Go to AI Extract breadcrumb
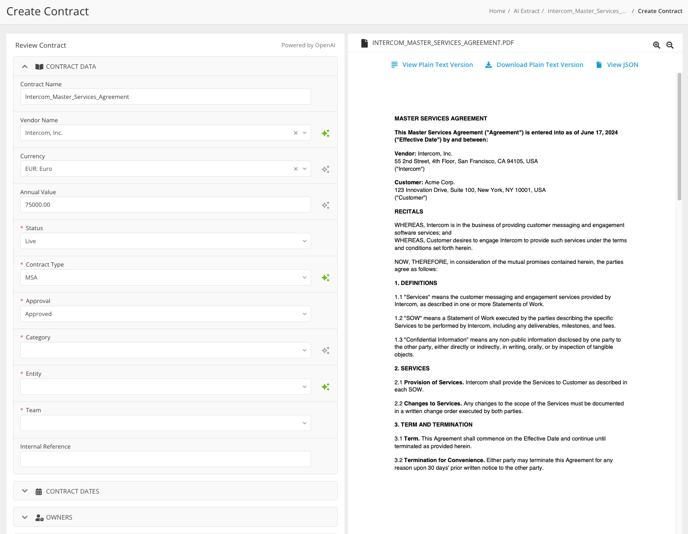The width and height of the screenshot is (688, 534). pyautogui.click(x=526, y=11)
